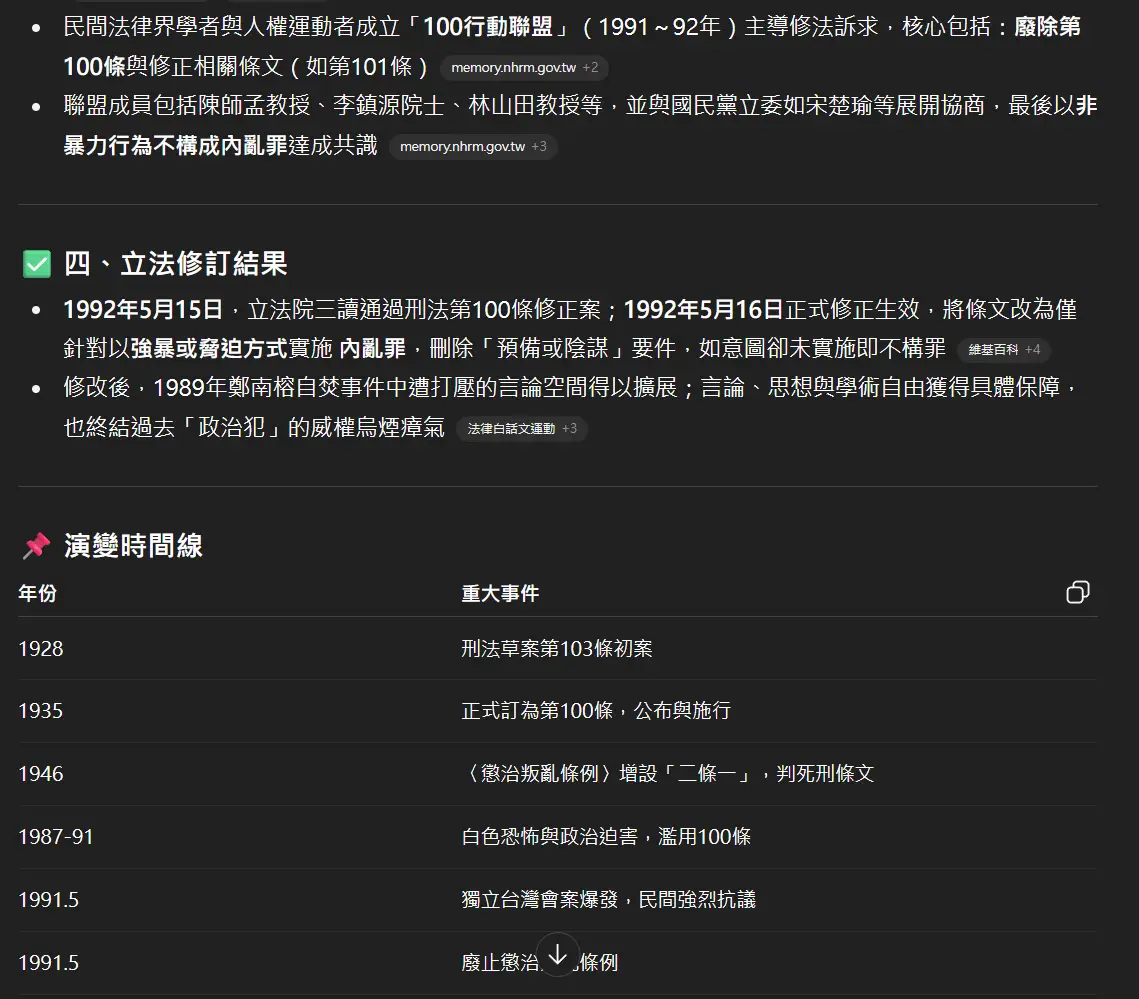The image size is (1139, 999).
Task: Open the first memory.nhrm.gov.tw source citation
Action: tap(515, 68)
